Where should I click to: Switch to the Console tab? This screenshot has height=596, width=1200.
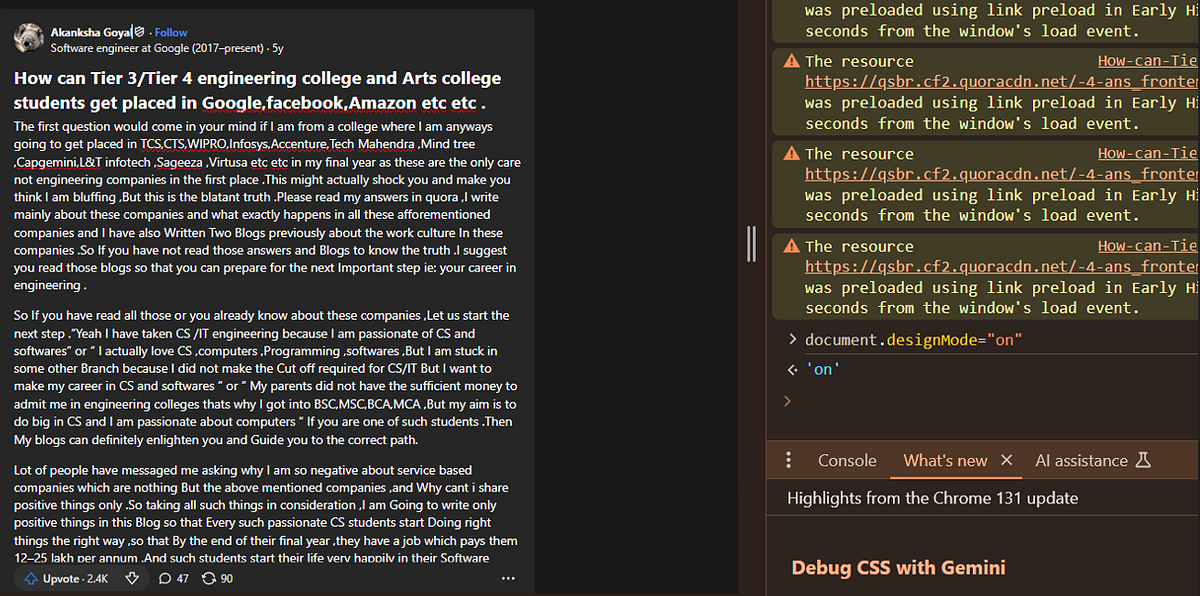(x=846, y=460)
